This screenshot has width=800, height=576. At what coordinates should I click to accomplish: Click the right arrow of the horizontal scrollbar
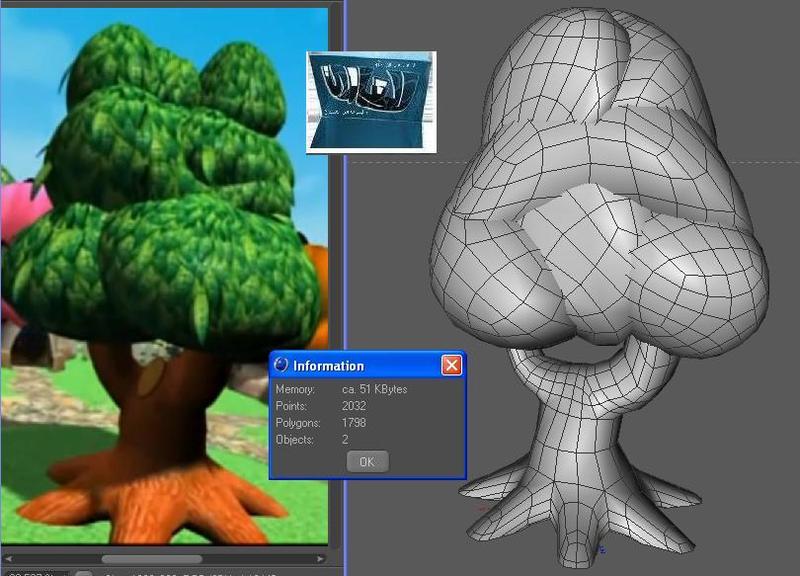320,559
